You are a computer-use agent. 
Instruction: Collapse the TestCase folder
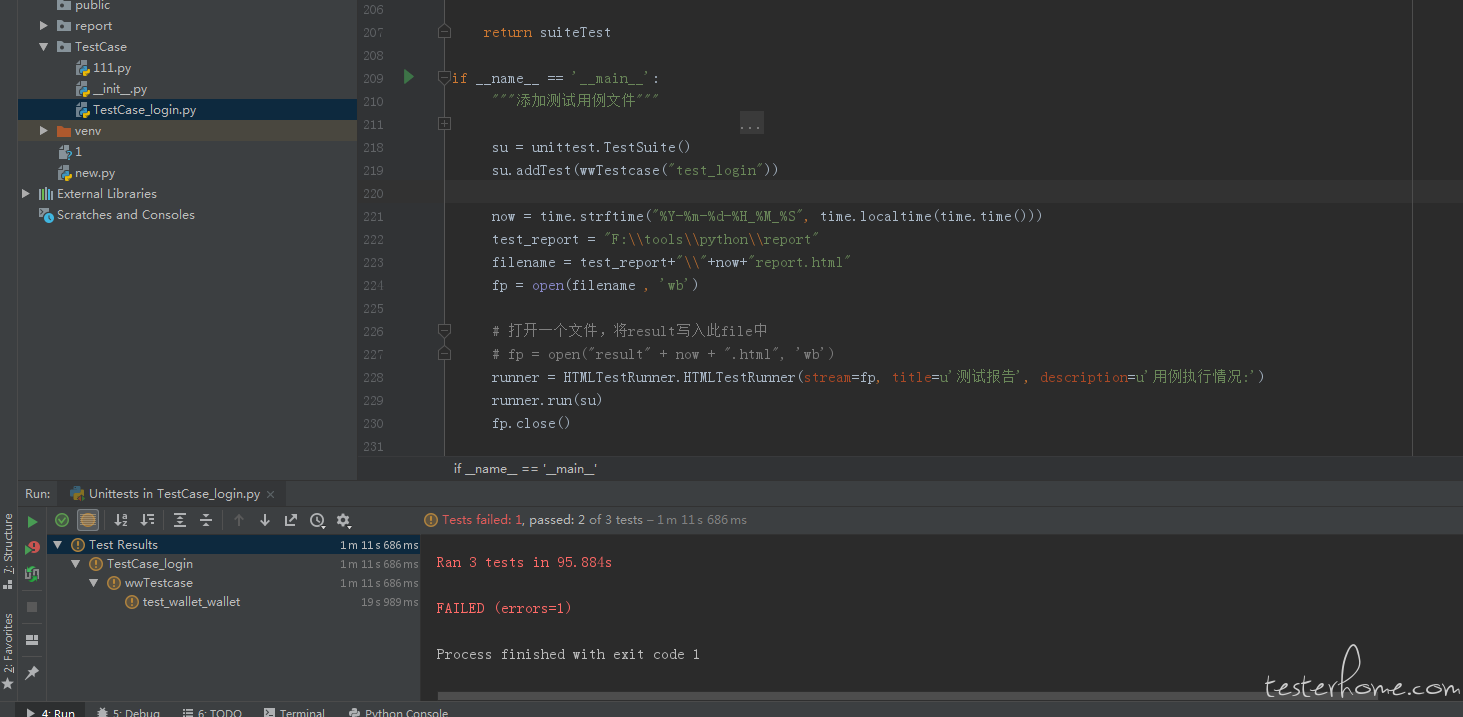click(x=44, y=47)
